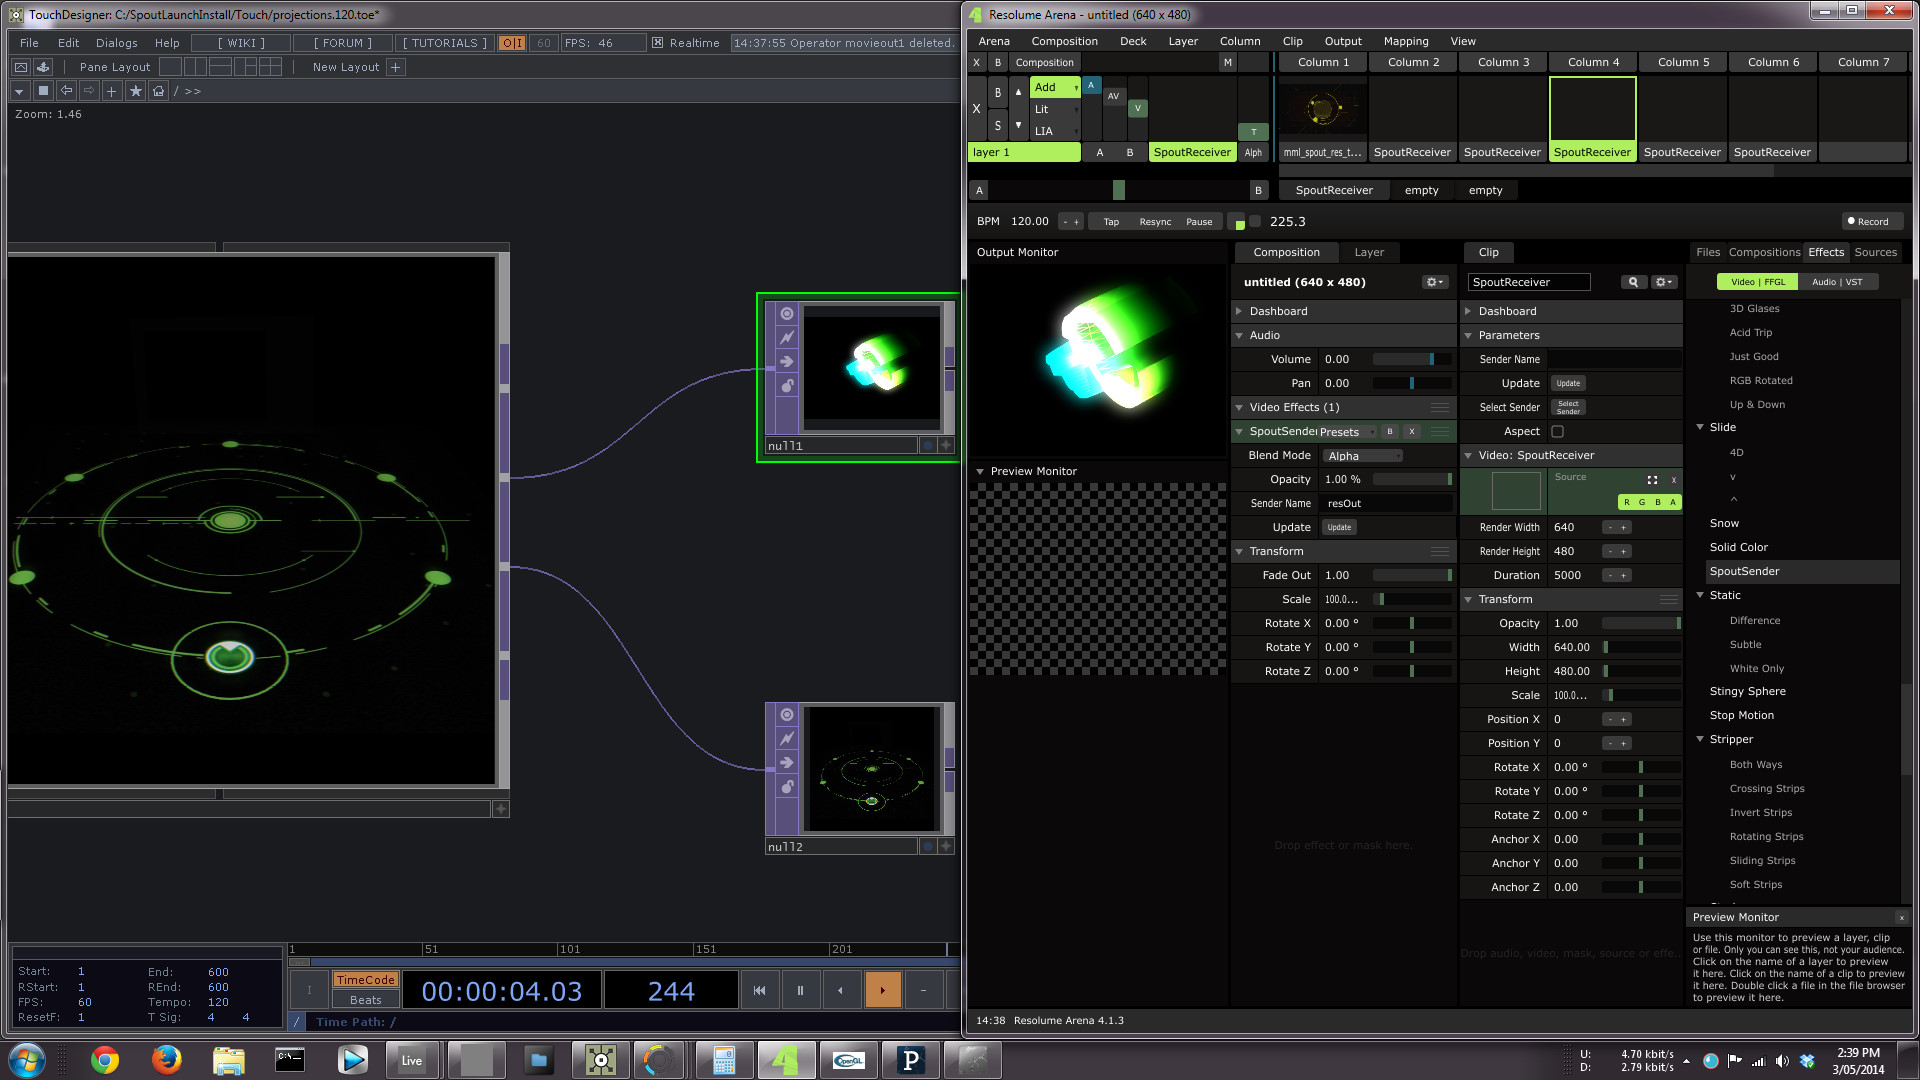Image resolution: width=1920 pixels, height=1080 pixels.
Task: Switch the timeline display to TimeCode
Action: (365, 980)
